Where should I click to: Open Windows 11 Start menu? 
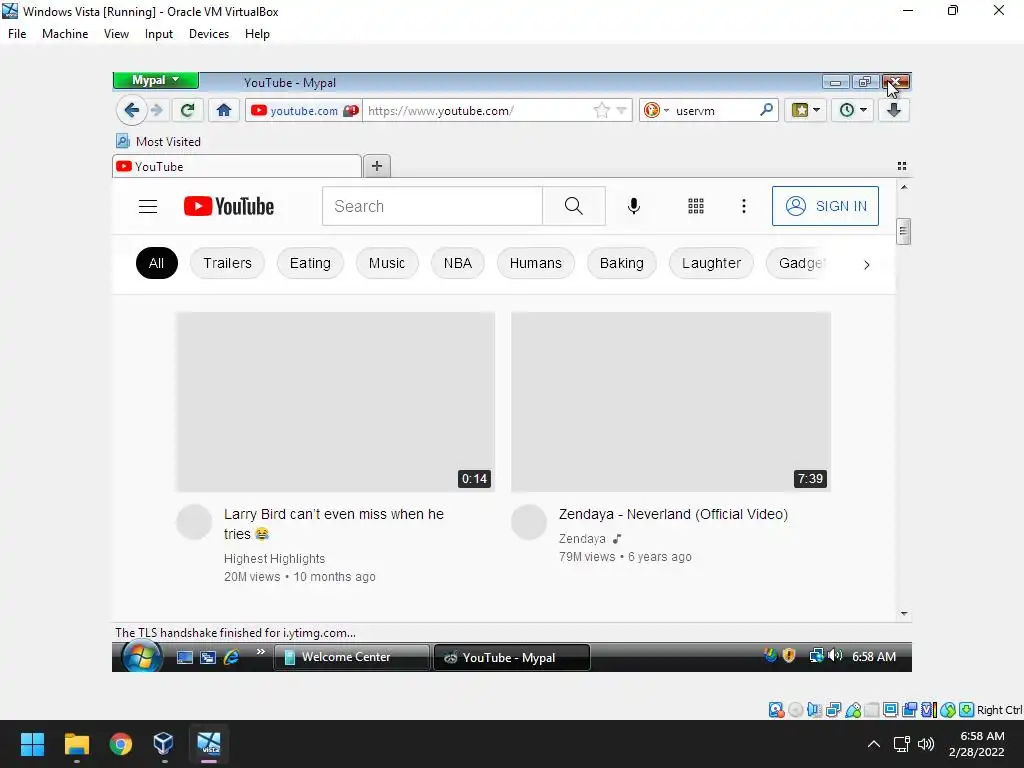32,744
